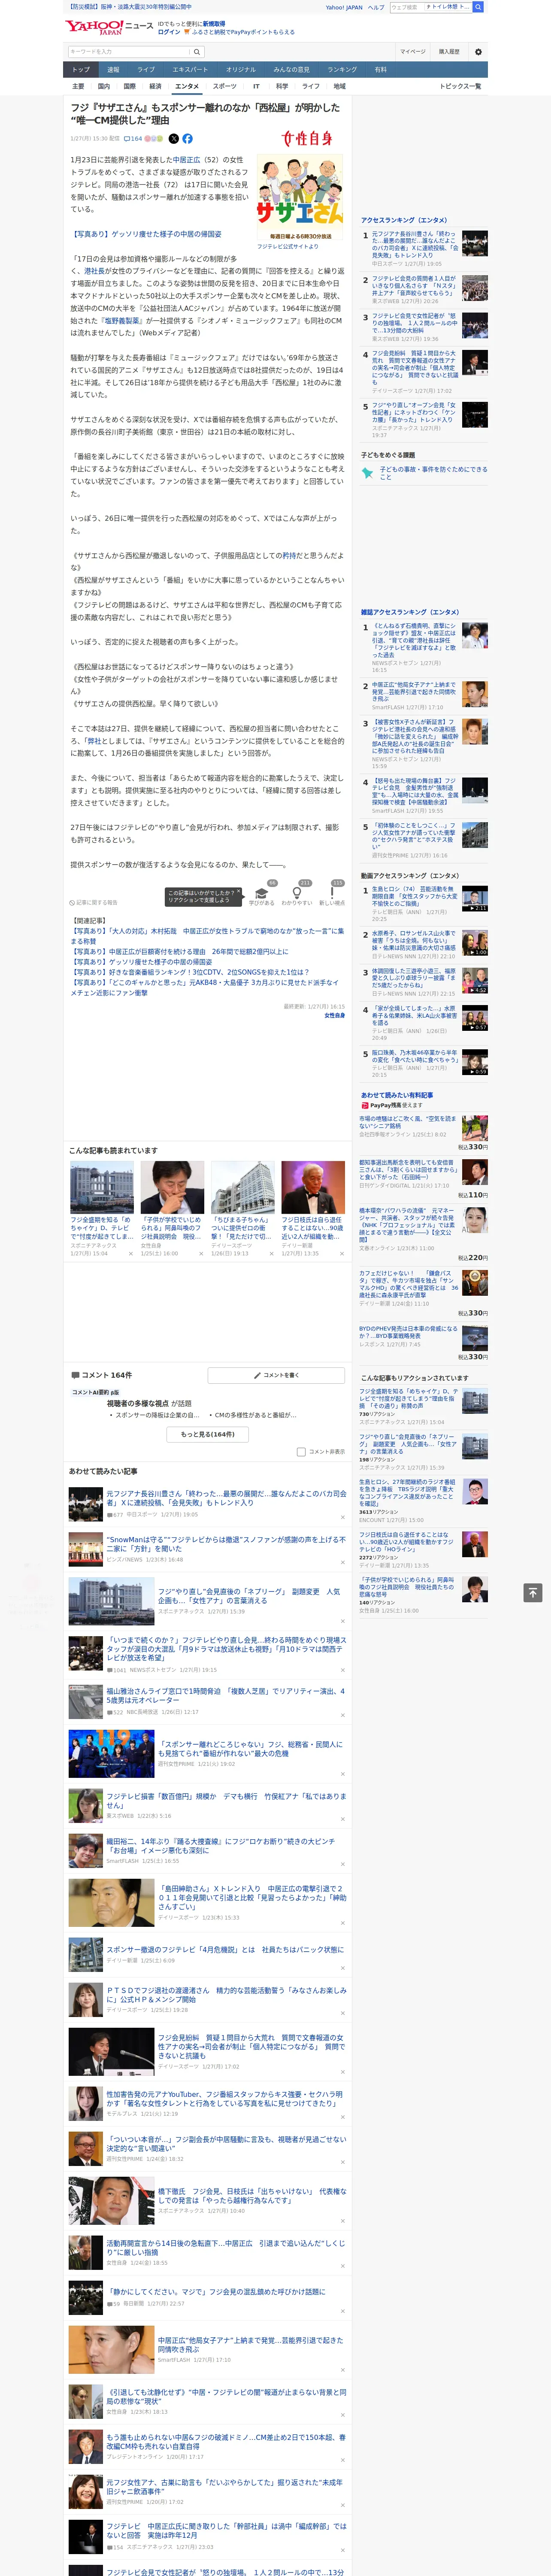Open the フジ会見紛糾 ranking item 4
The width and height of the screenshot is (551, 2576).
pos(415,367)
